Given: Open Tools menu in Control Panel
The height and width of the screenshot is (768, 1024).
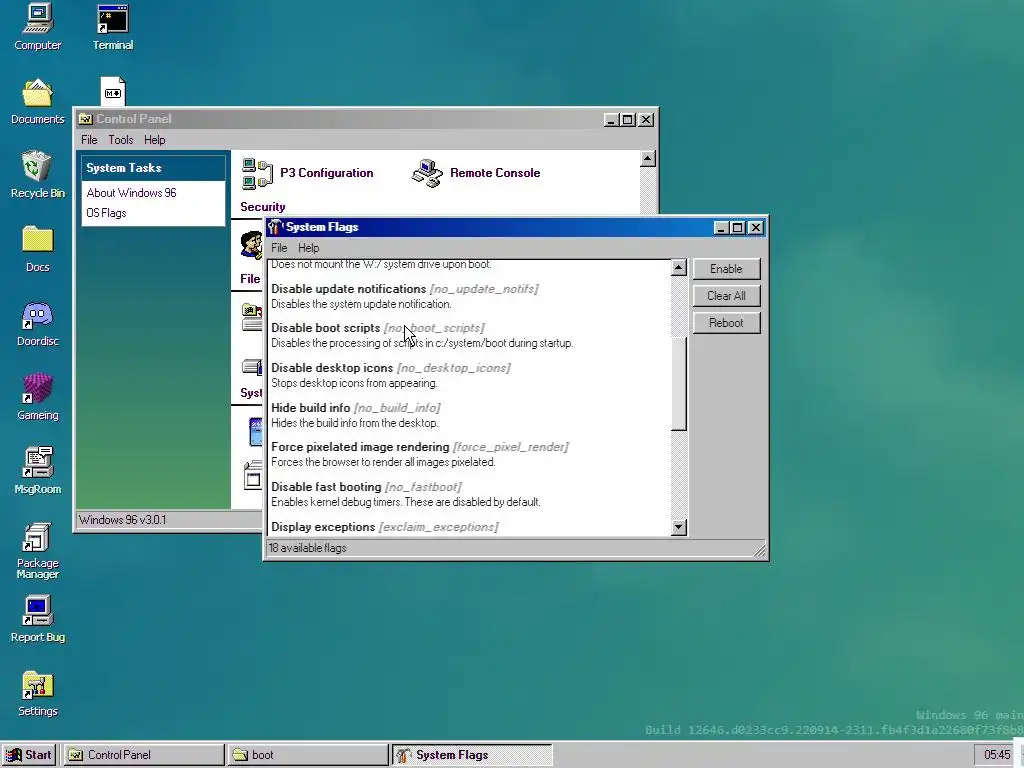Looking at the screenshot, I should click(120, 140).
